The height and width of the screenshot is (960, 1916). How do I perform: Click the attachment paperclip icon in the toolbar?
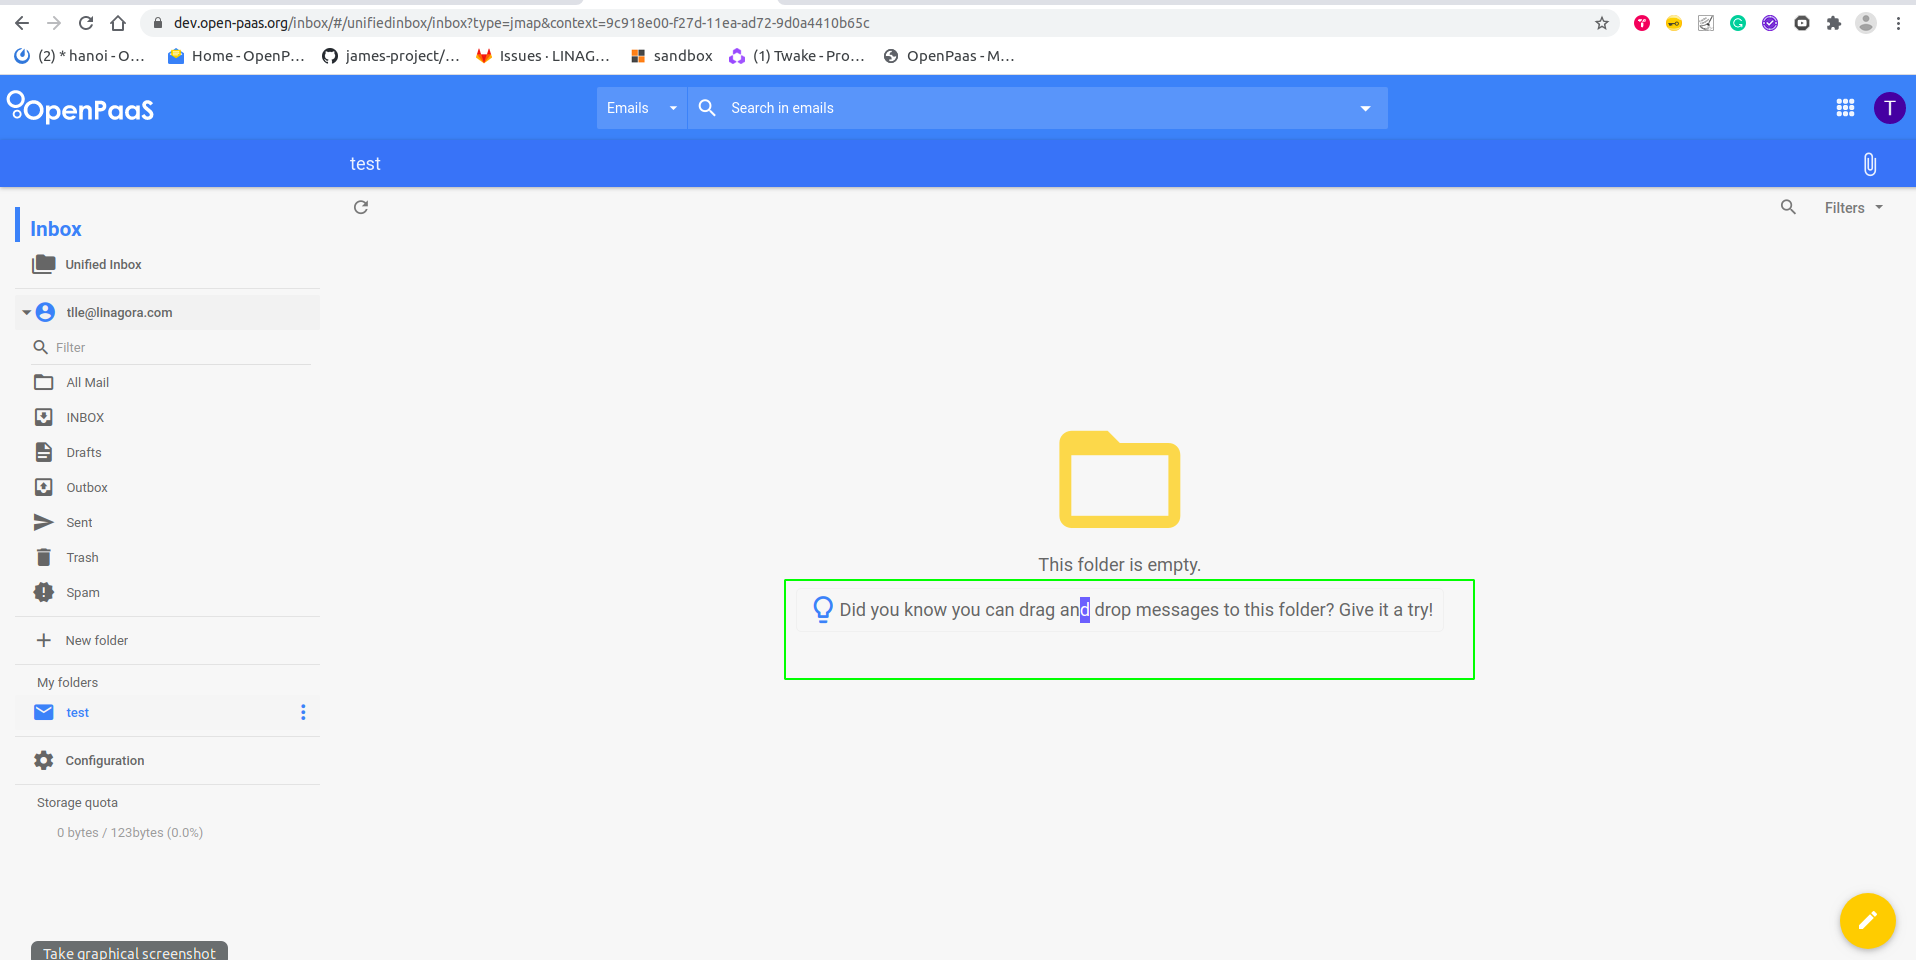1869,163
